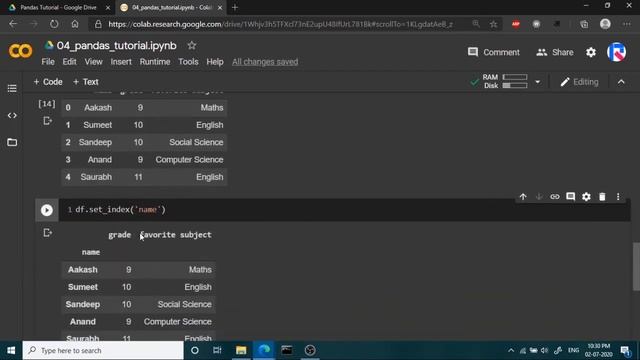
Task: Click the ABP extension icon
Action: pyautogui.click(x=516, y=24)
